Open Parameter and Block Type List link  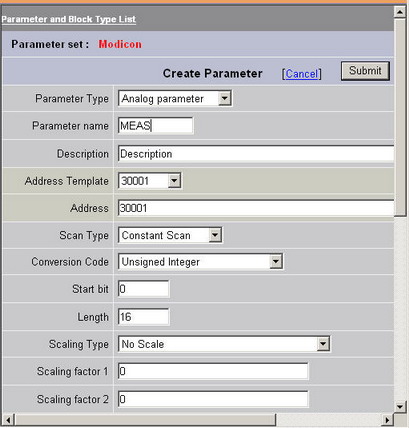pos(69,19)
